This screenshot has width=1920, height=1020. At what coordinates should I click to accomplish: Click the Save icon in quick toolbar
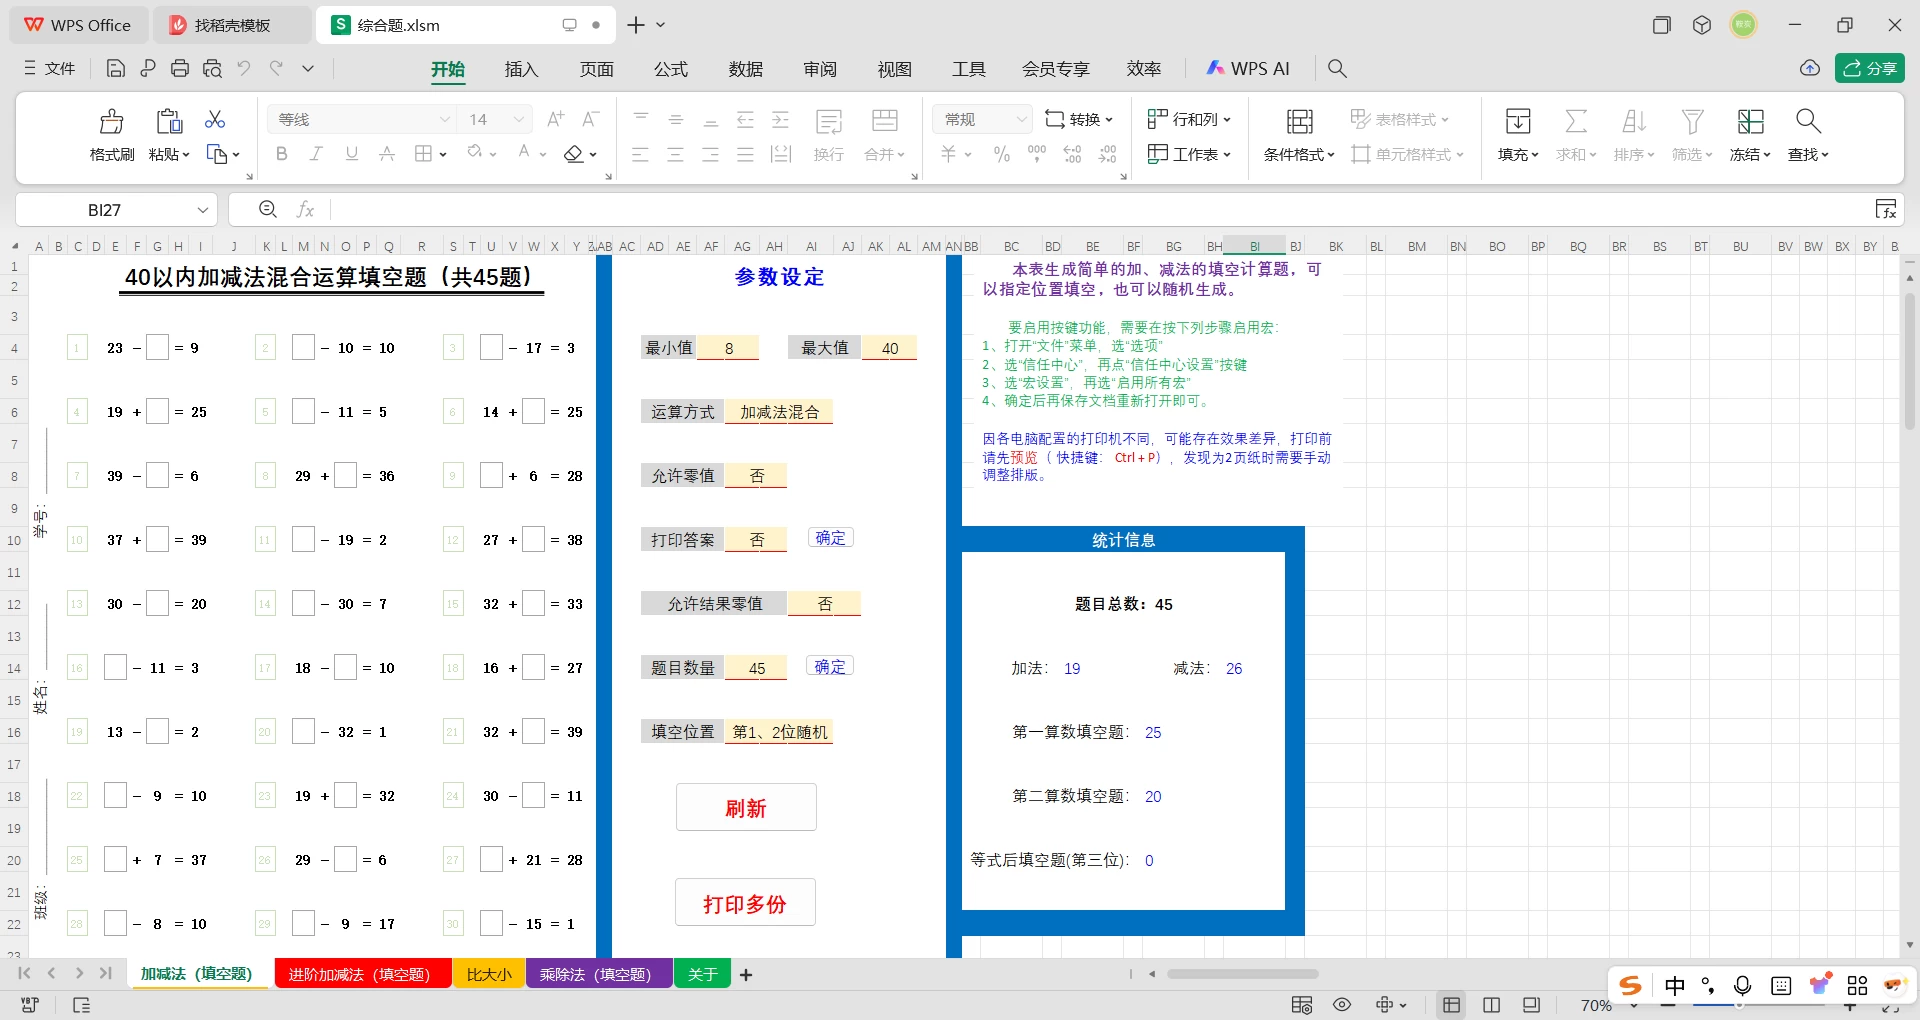[116, 68]
